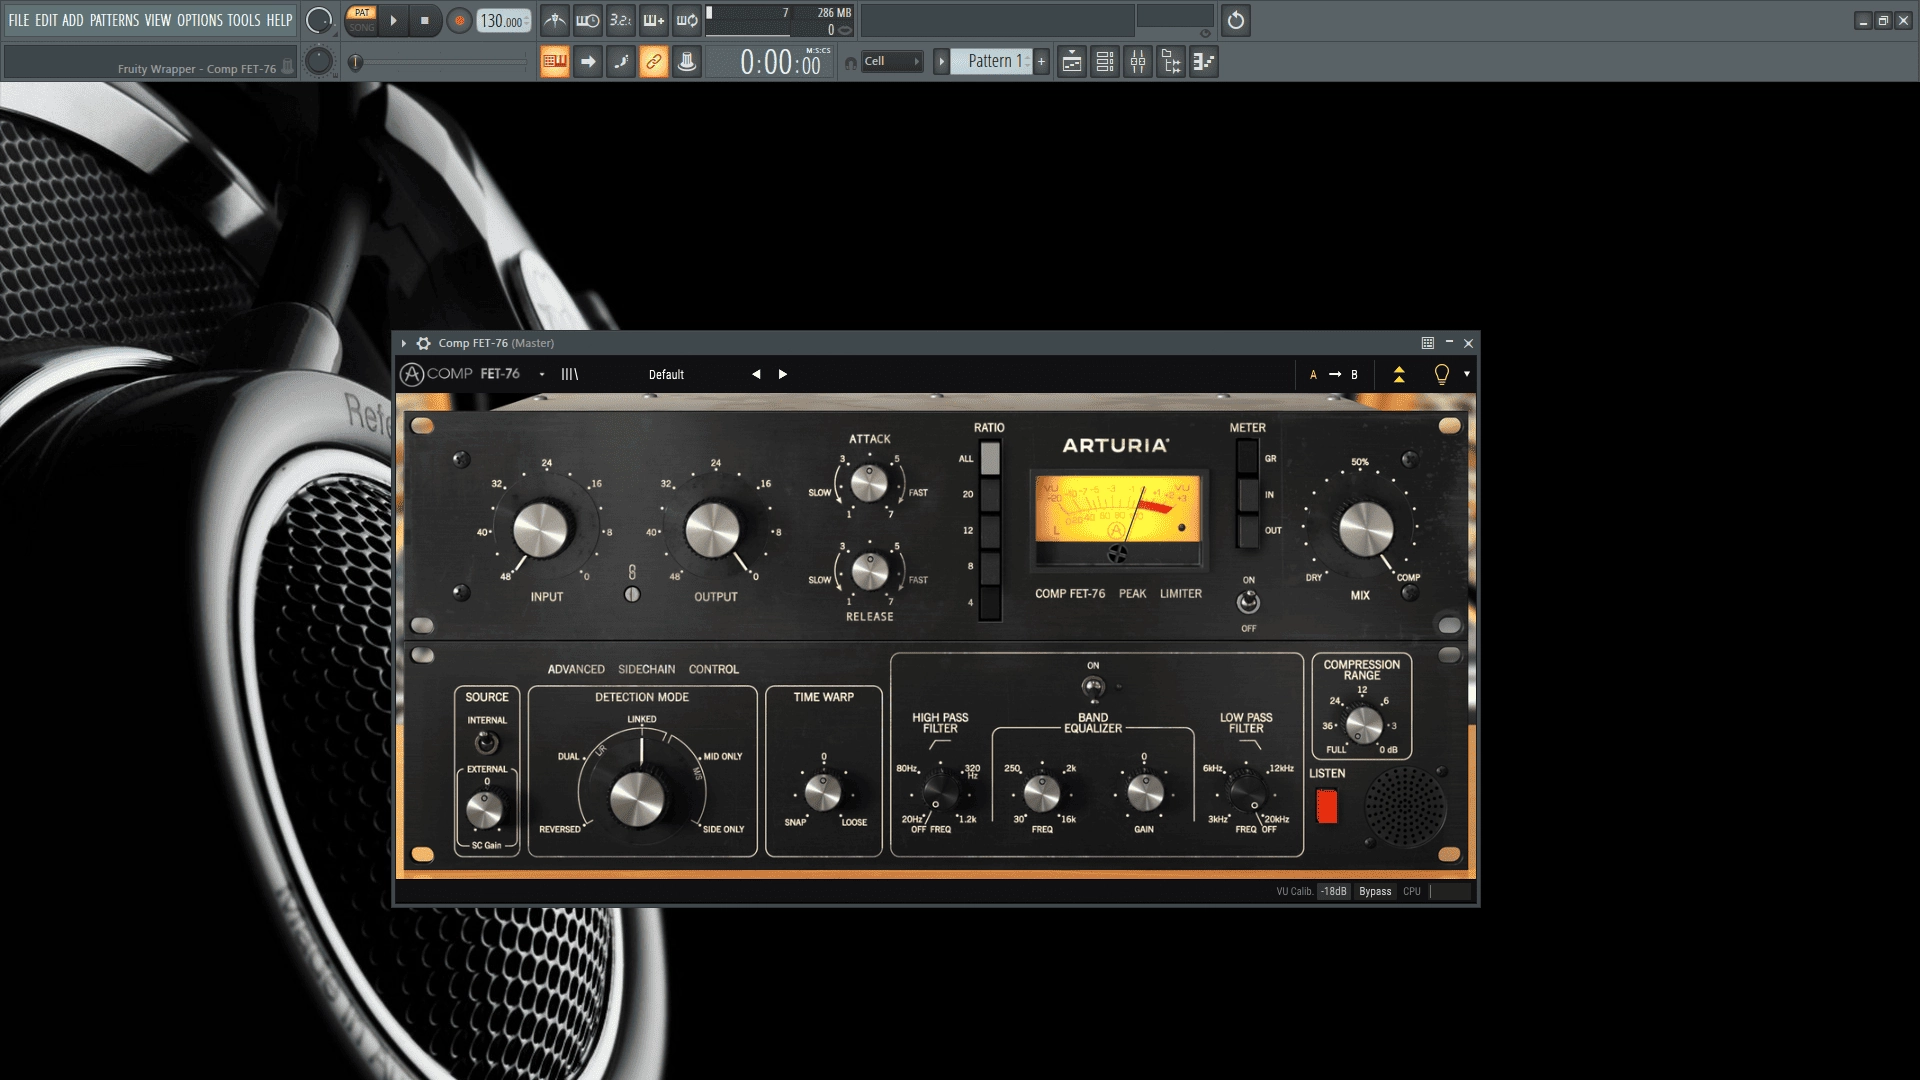Click the Stop button in transport
This screenshot has height=1080, width=1920.
pos(425,20)
